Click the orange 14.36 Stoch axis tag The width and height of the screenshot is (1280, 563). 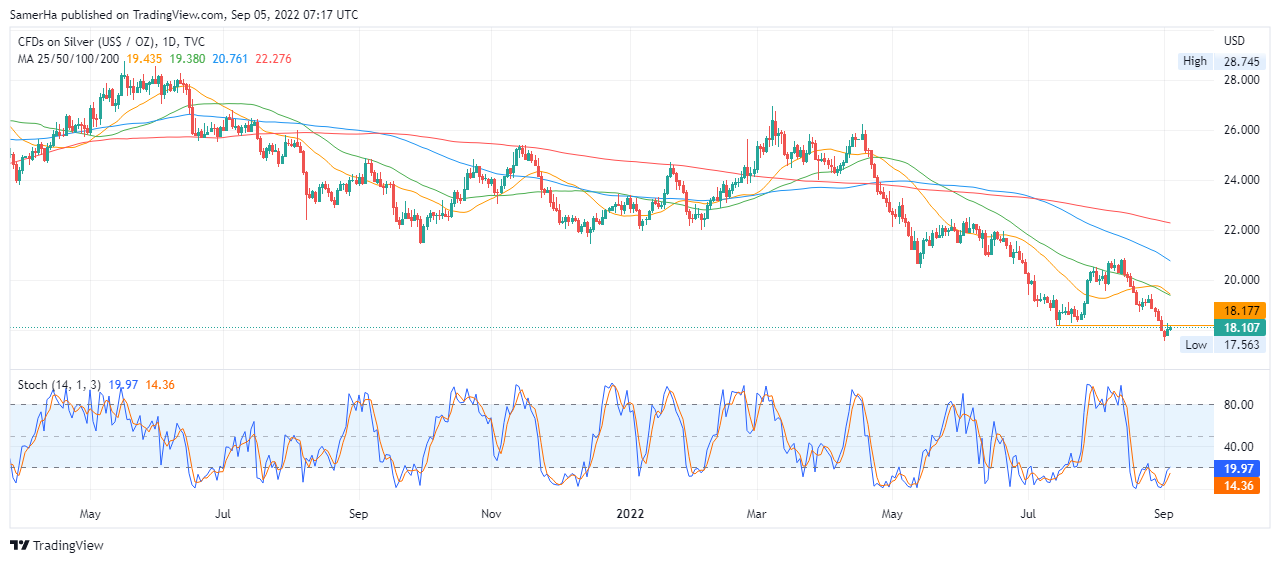[x=1240, y=485]
